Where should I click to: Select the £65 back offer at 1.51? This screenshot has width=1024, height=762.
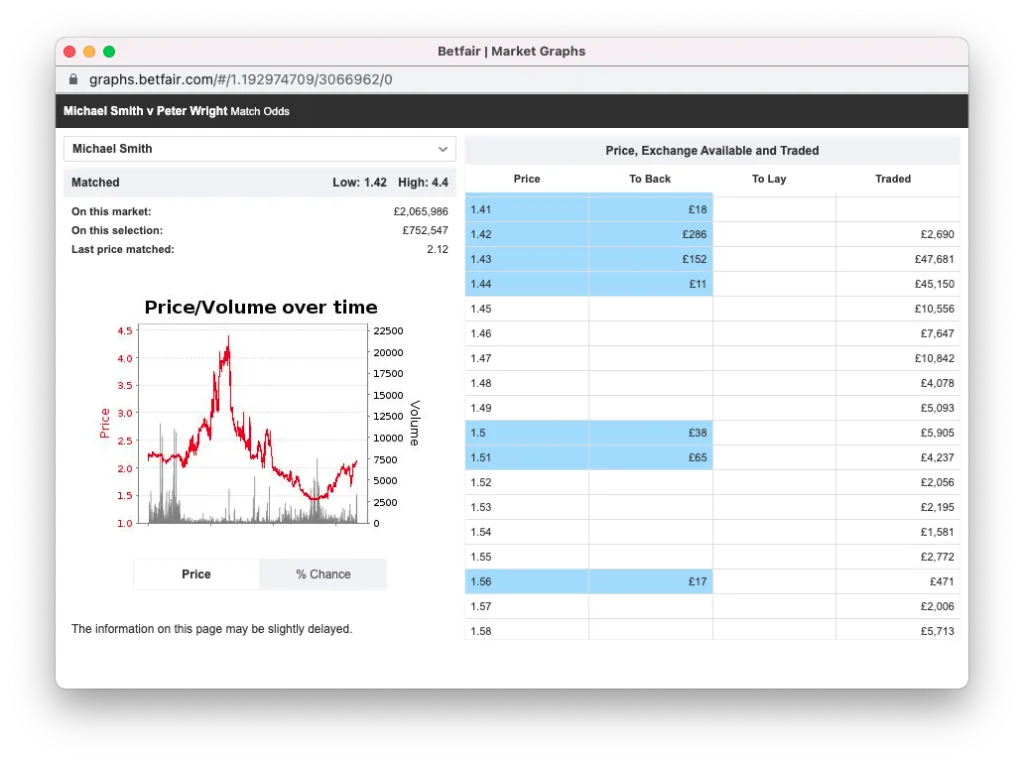coord(651,458)
